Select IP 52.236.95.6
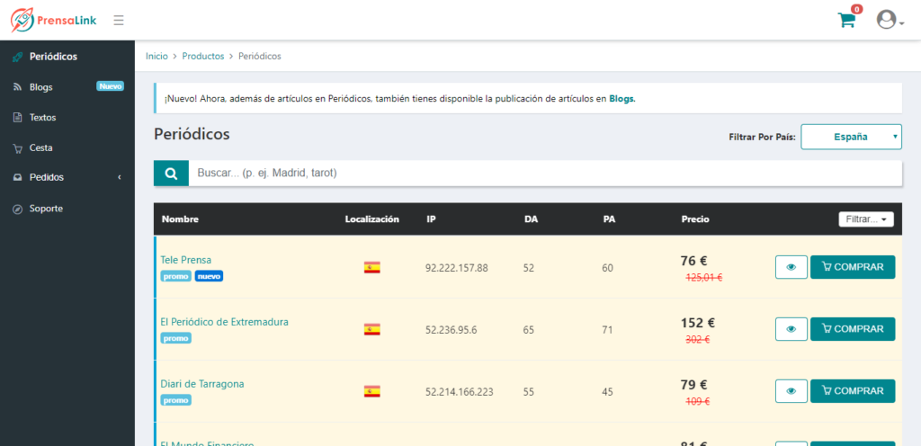 [451, 330]
